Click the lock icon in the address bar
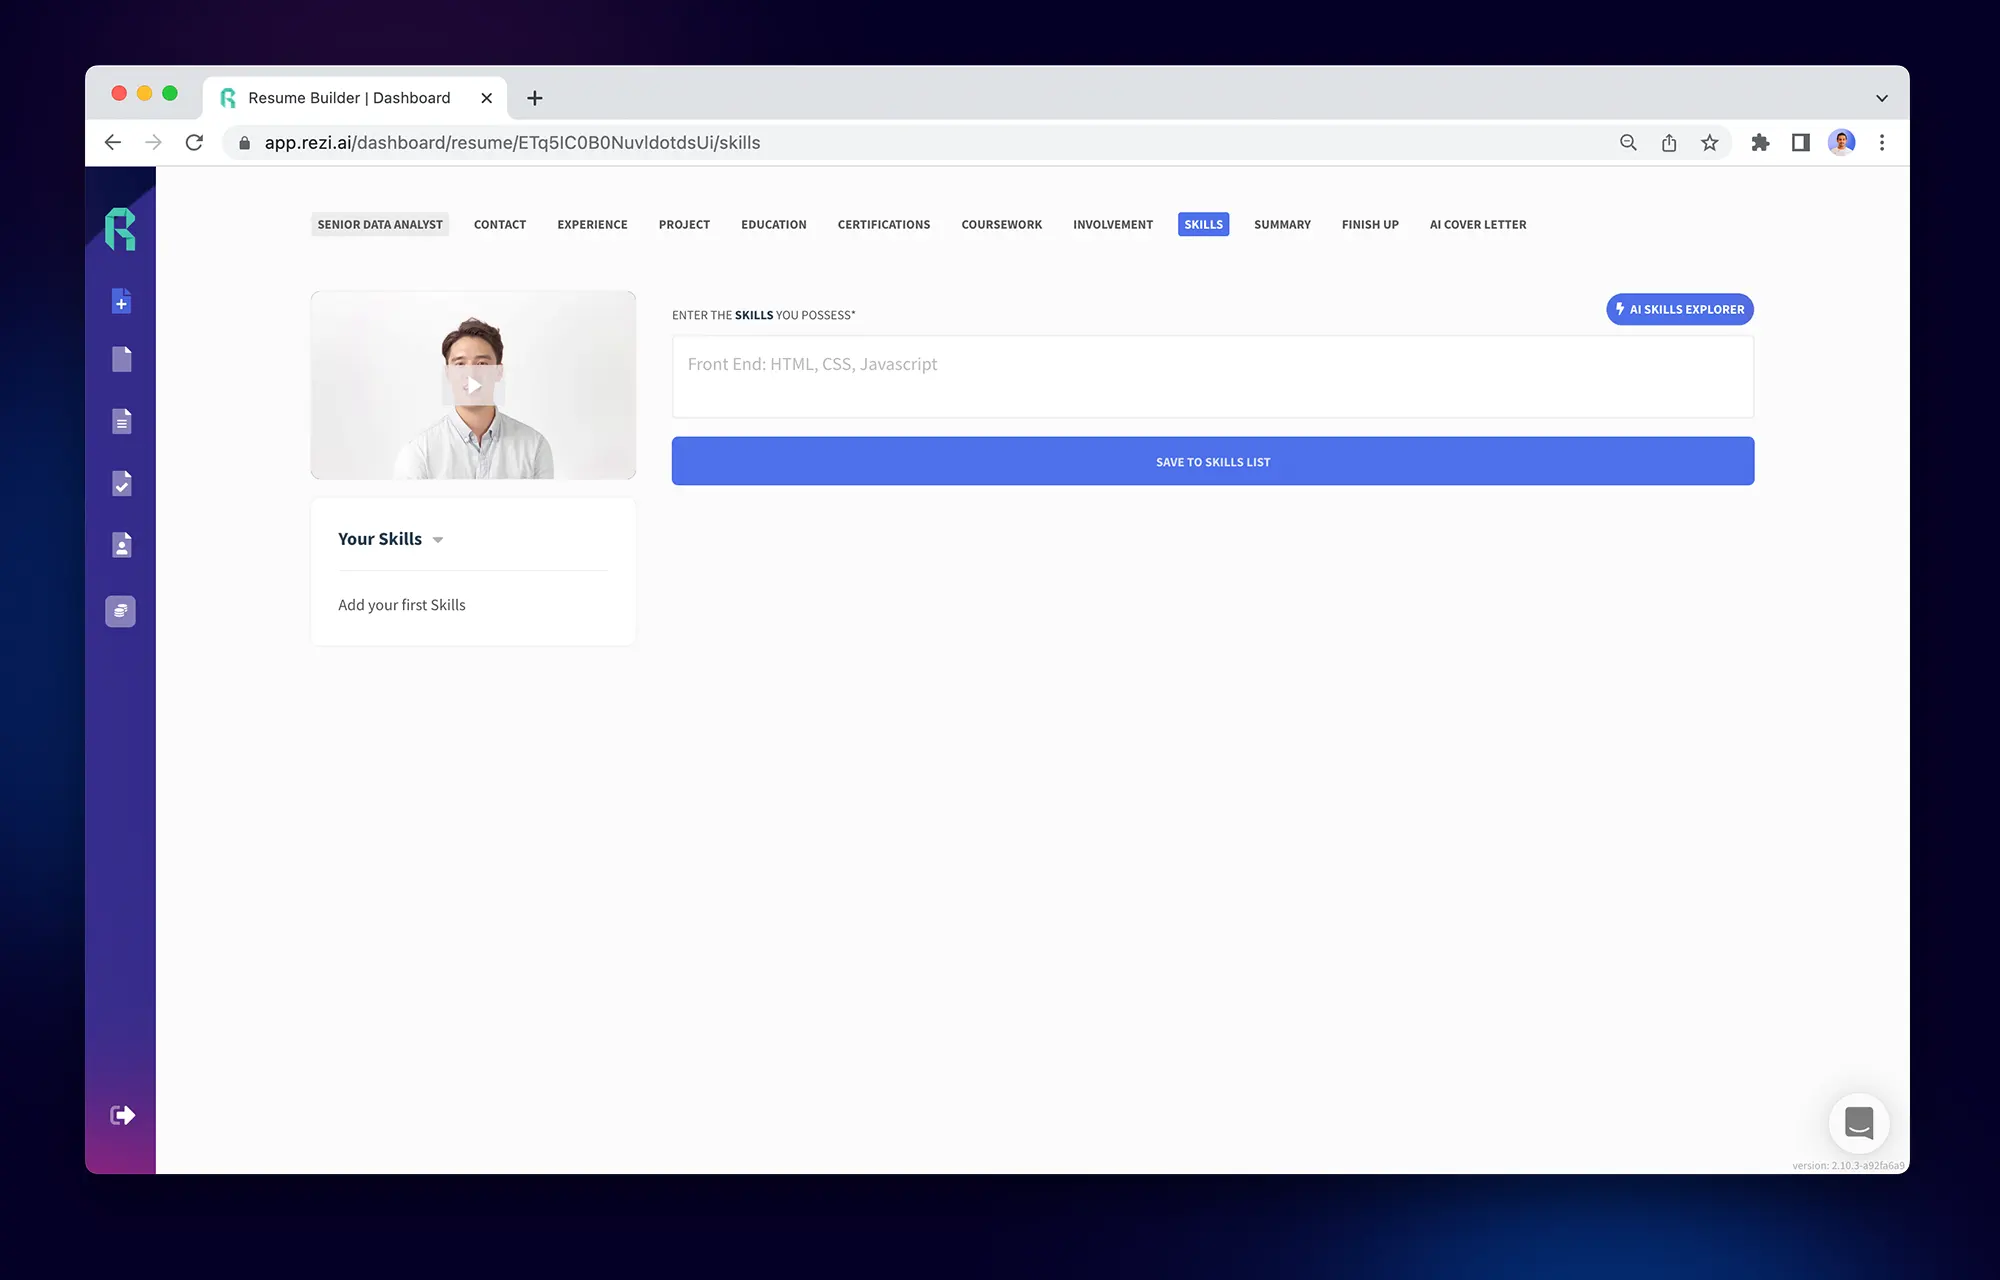2000x1280 pixels. pos(244,143)
